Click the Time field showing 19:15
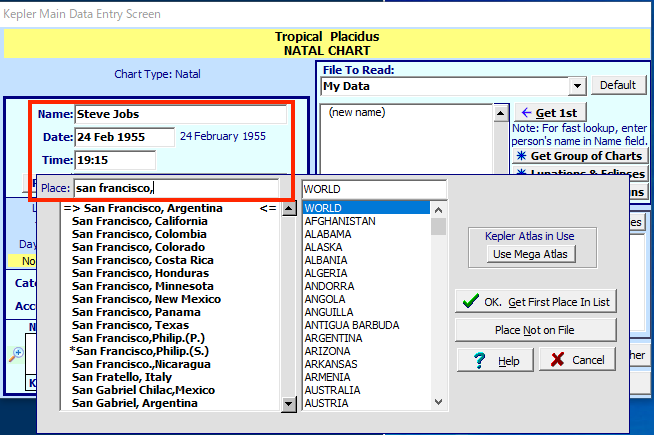 pyautogui.click(x=115, y=160)
